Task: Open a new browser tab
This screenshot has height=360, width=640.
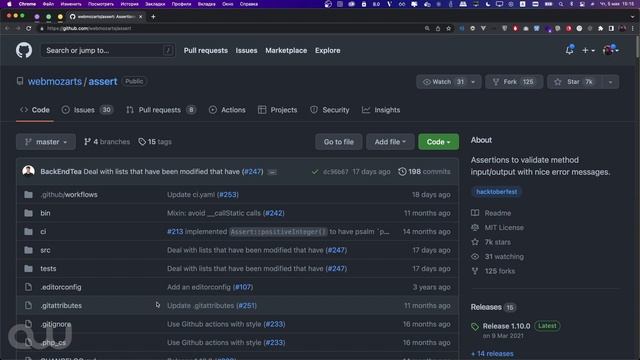Action: (x=153, y=17)
